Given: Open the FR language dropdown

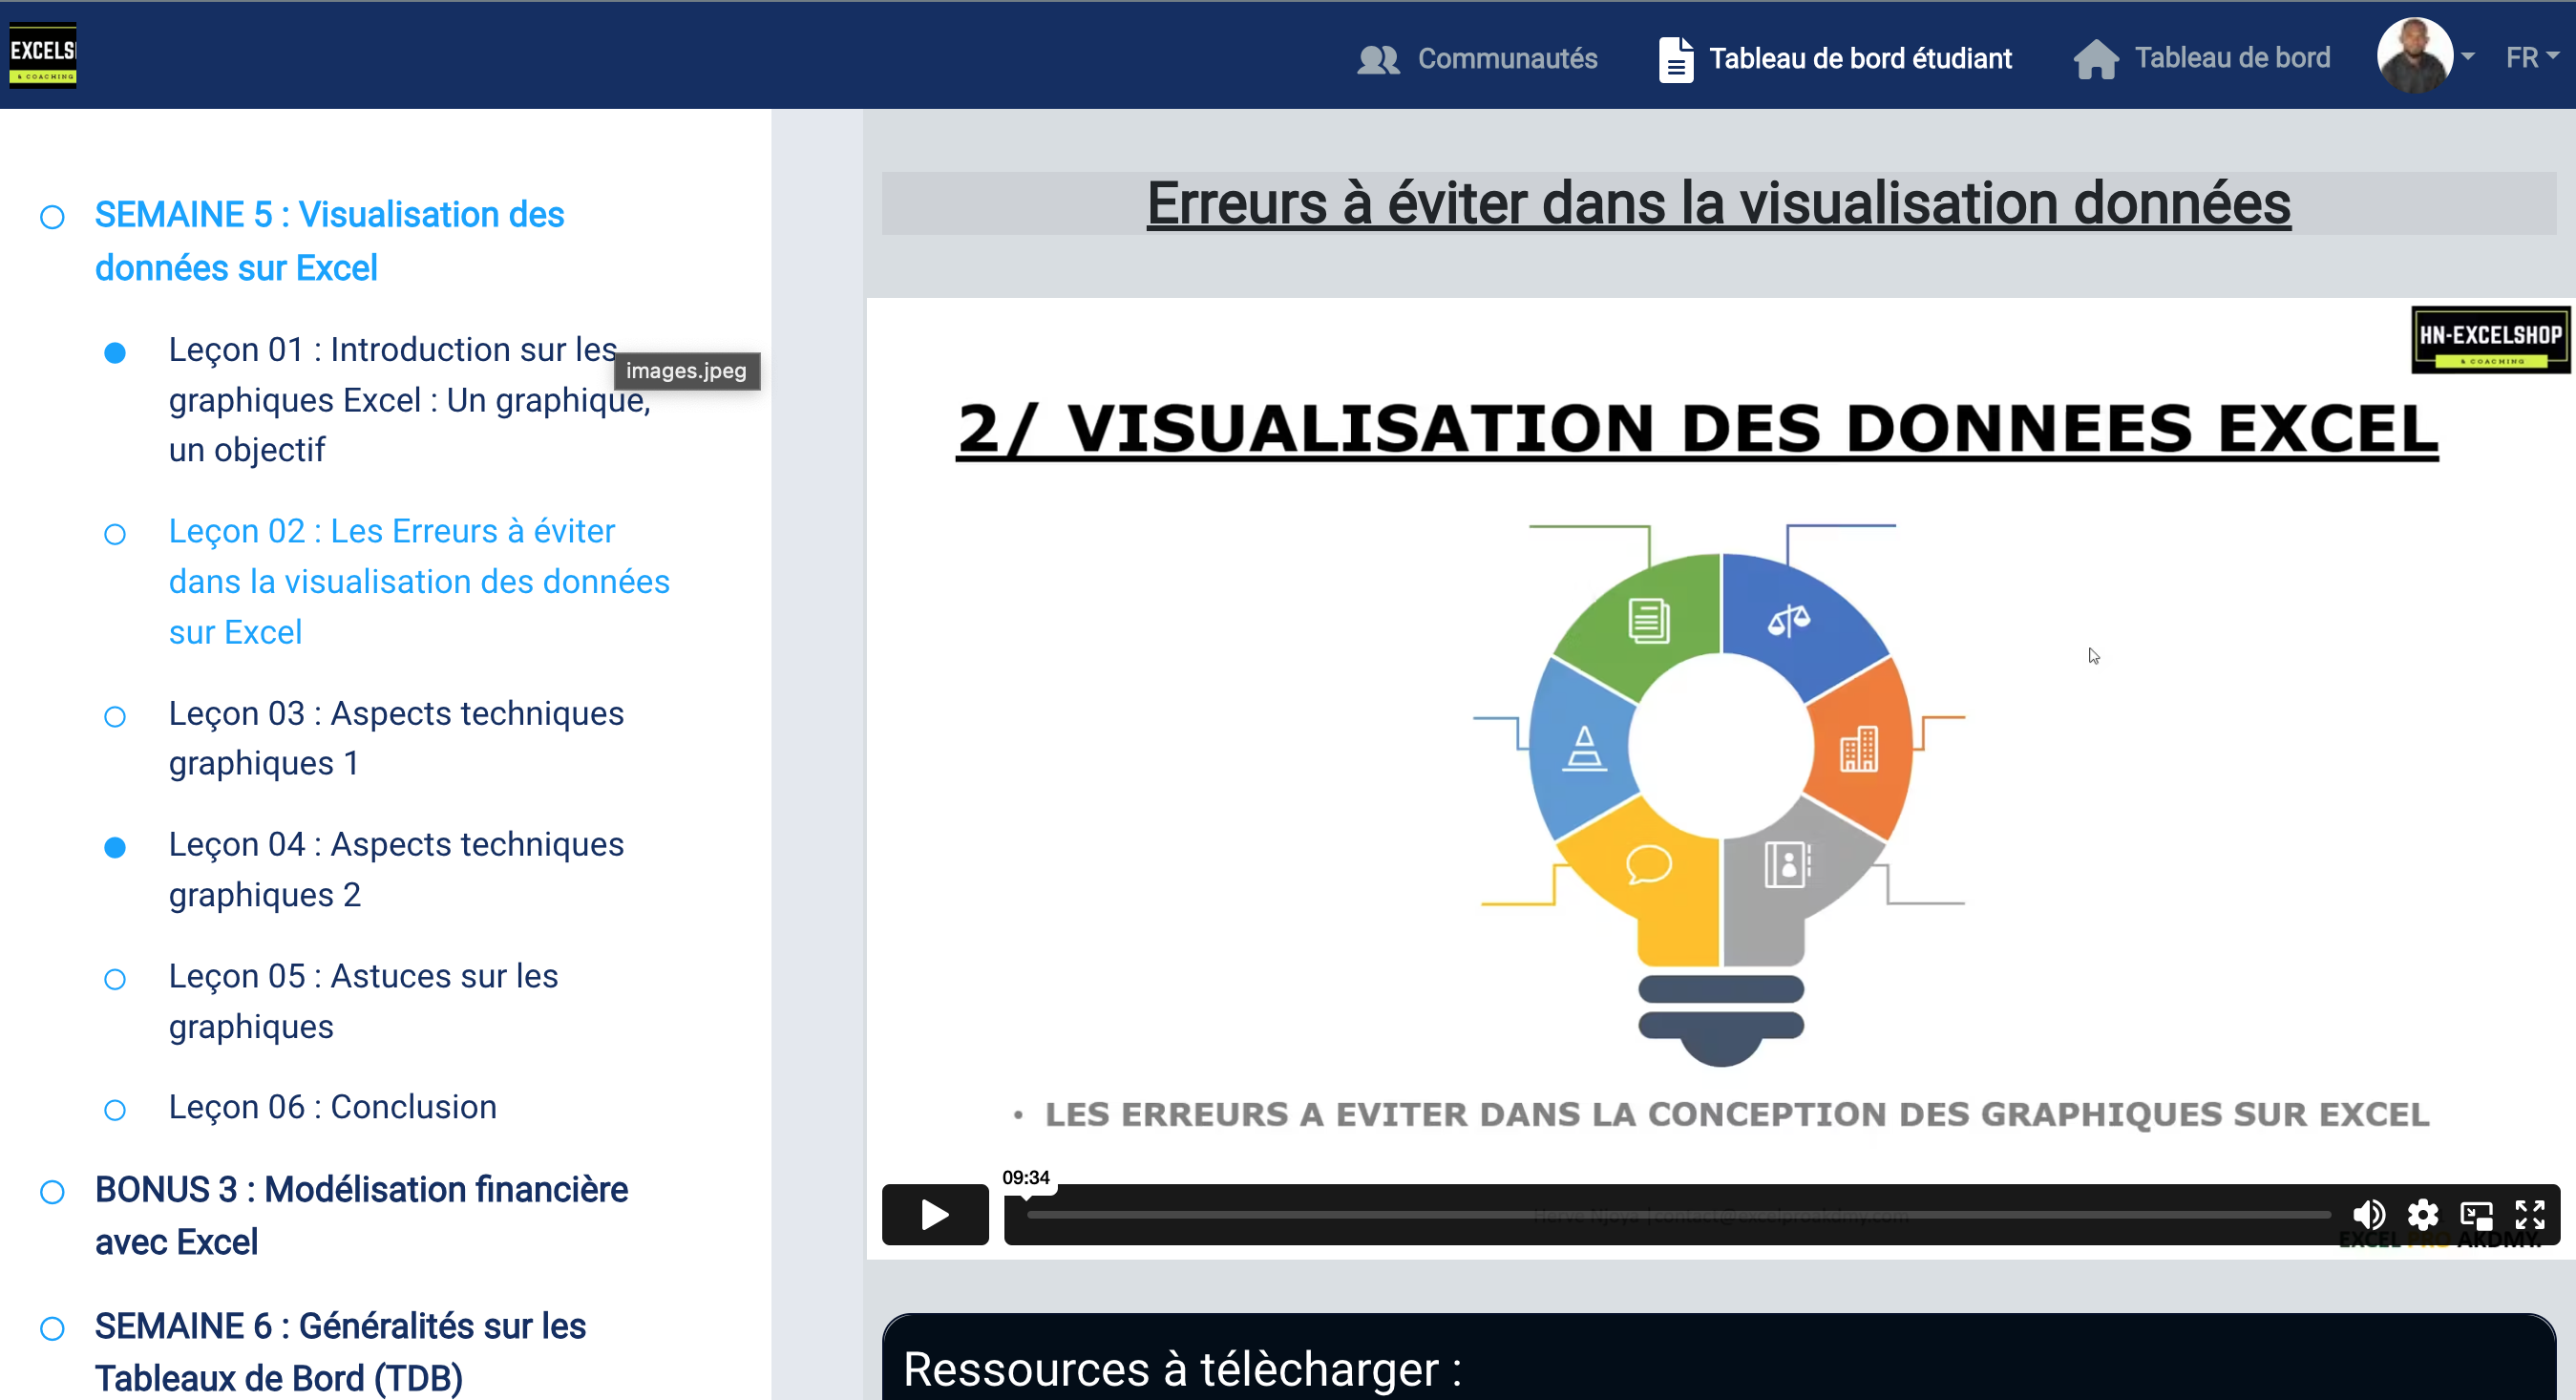Looking at the screenshot, I should (2531, 57).
